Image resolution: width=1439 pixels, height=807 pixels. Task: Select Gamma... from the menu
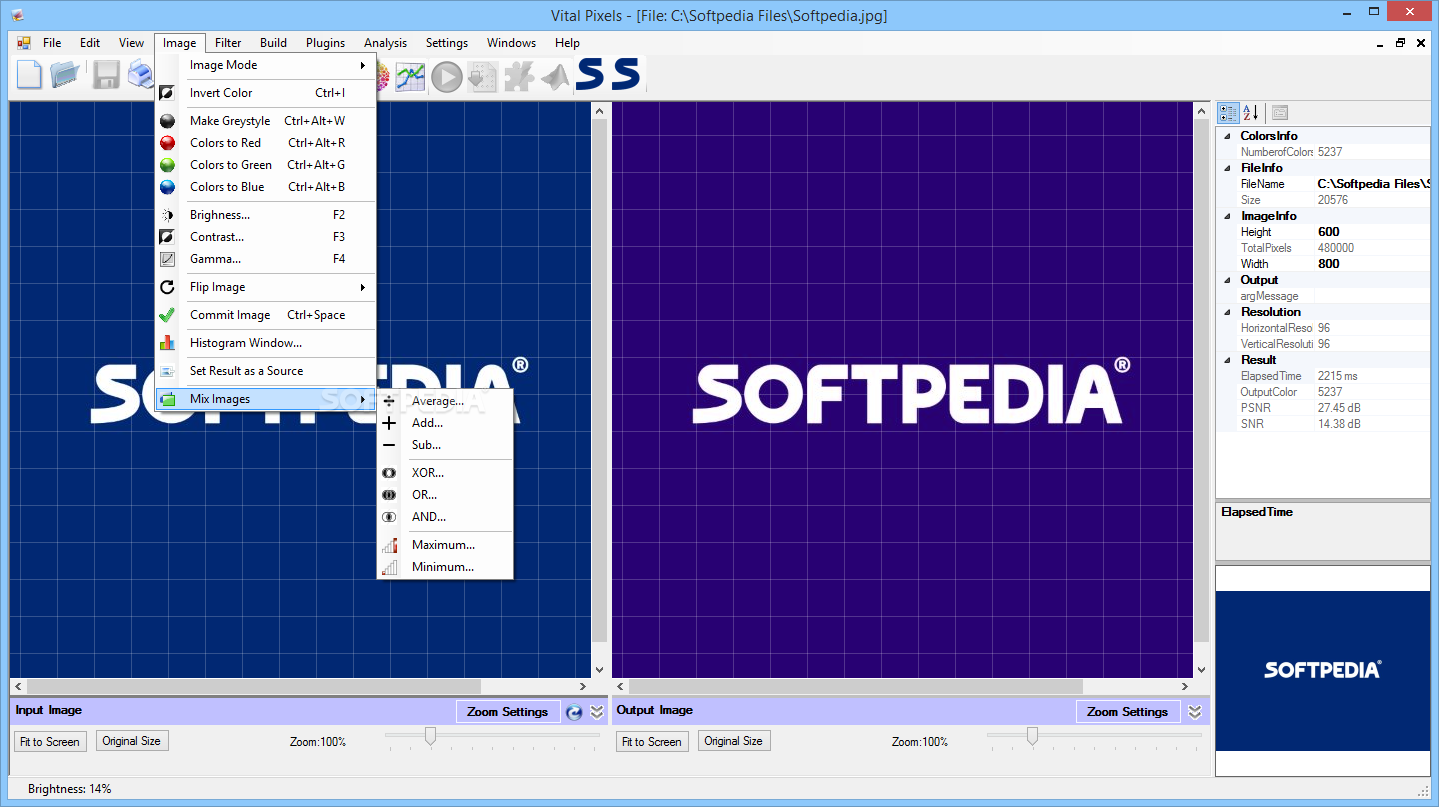[266, 259]
